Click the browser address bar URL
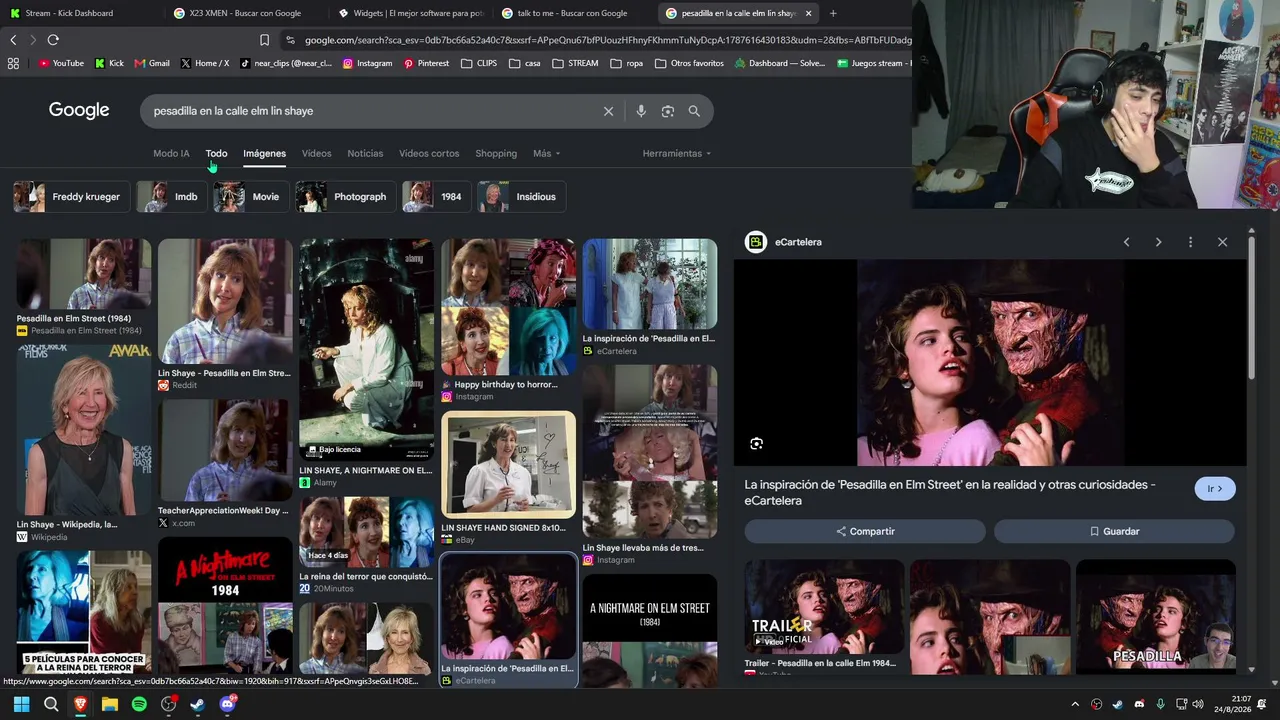 [608, 40]
